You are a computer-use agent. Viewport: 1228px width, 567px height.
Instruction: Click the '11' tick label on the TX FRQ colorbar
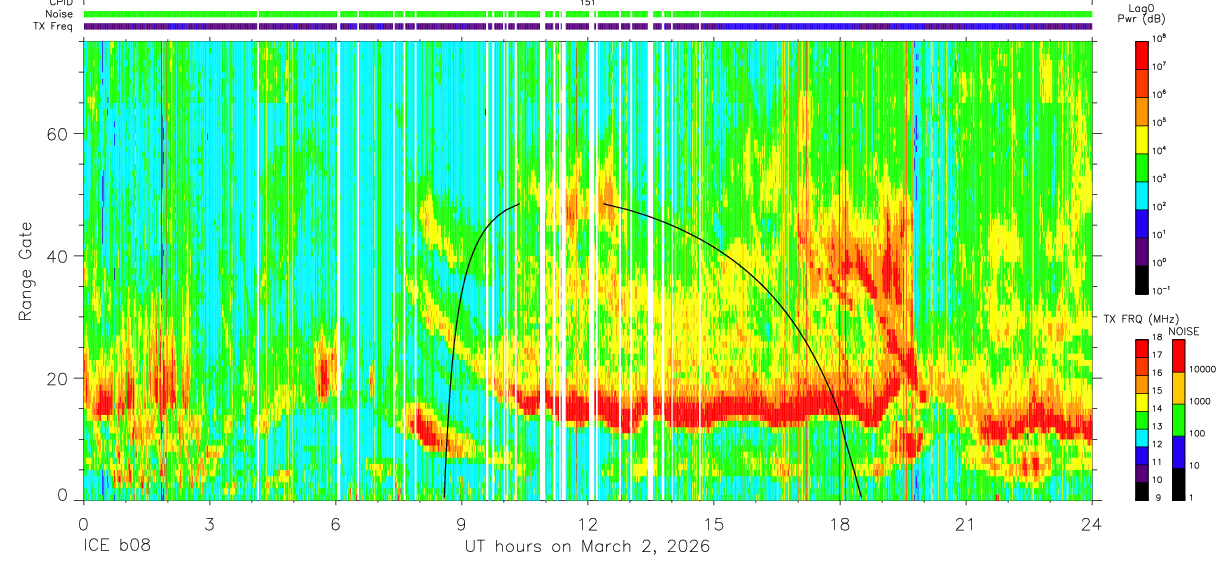[x=1157, y=463]
